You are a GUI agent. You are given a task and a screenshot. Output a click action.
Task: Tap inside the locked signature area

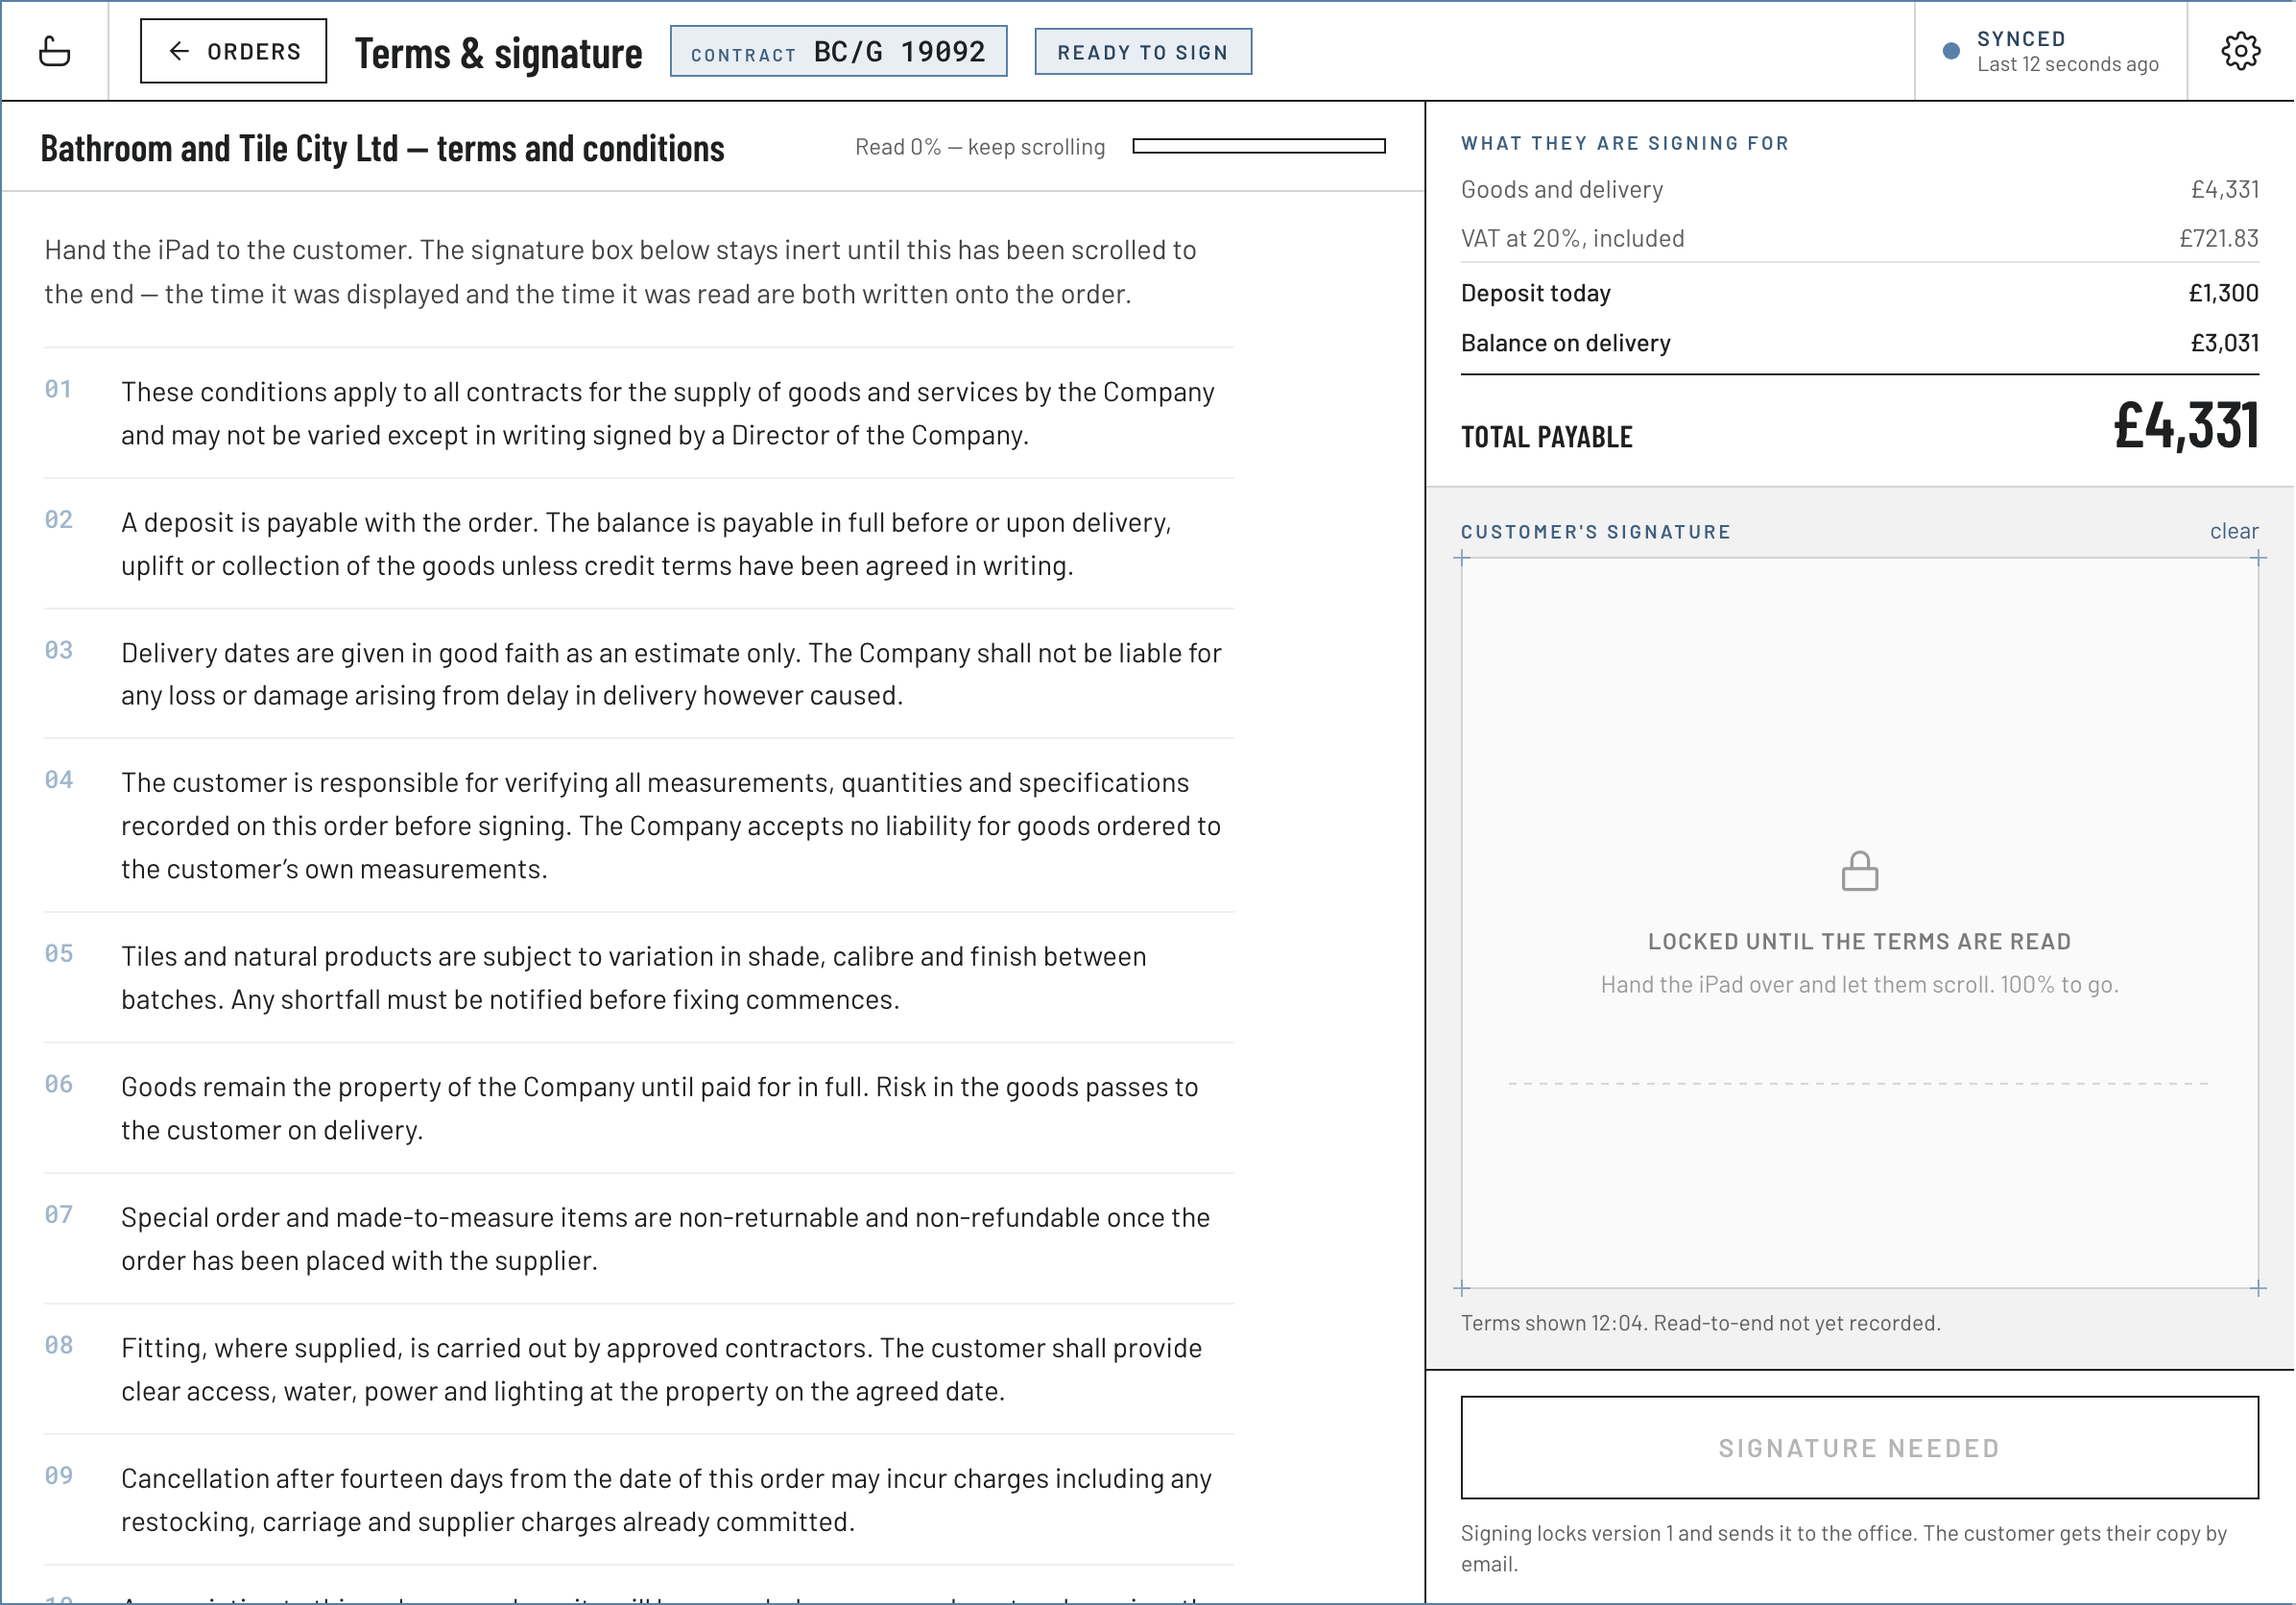[x=1860, y=923]
